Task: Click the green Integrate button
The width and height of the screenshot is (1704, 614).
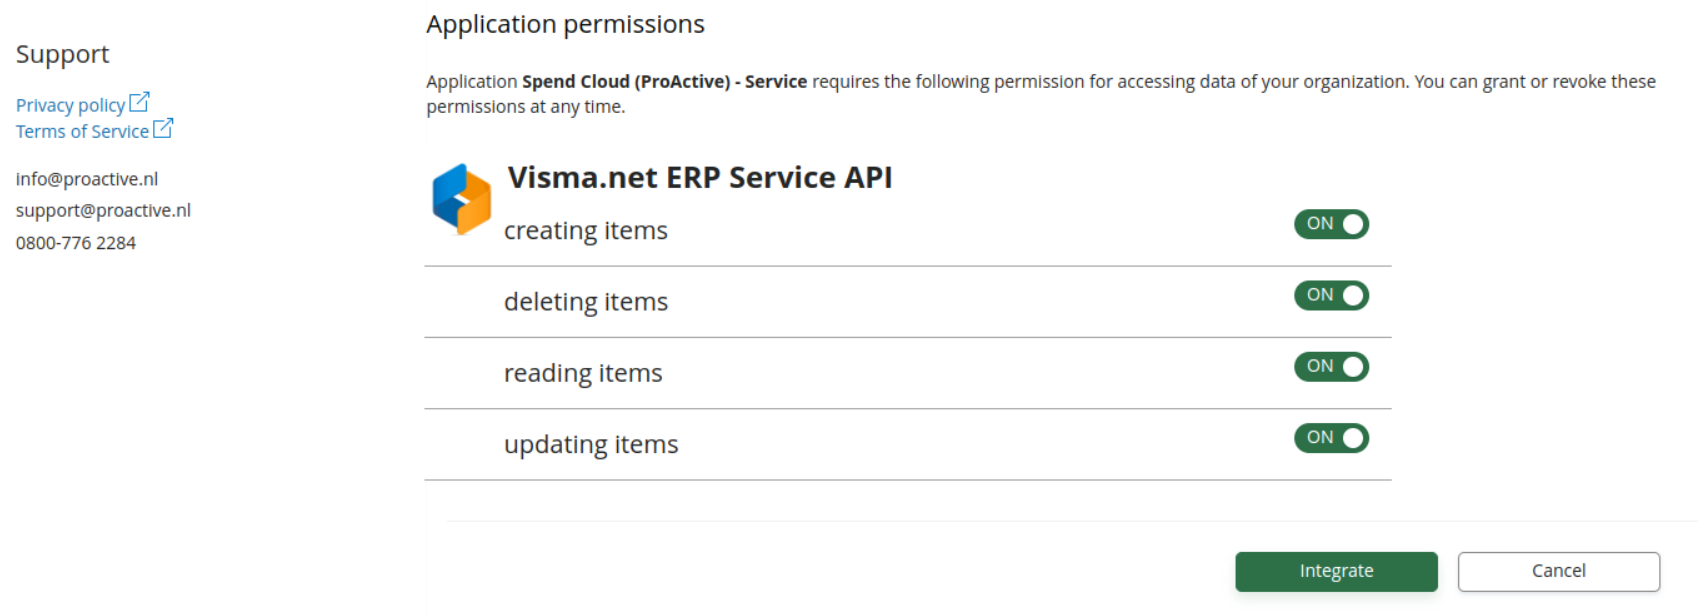Action: pos(1336,571)
